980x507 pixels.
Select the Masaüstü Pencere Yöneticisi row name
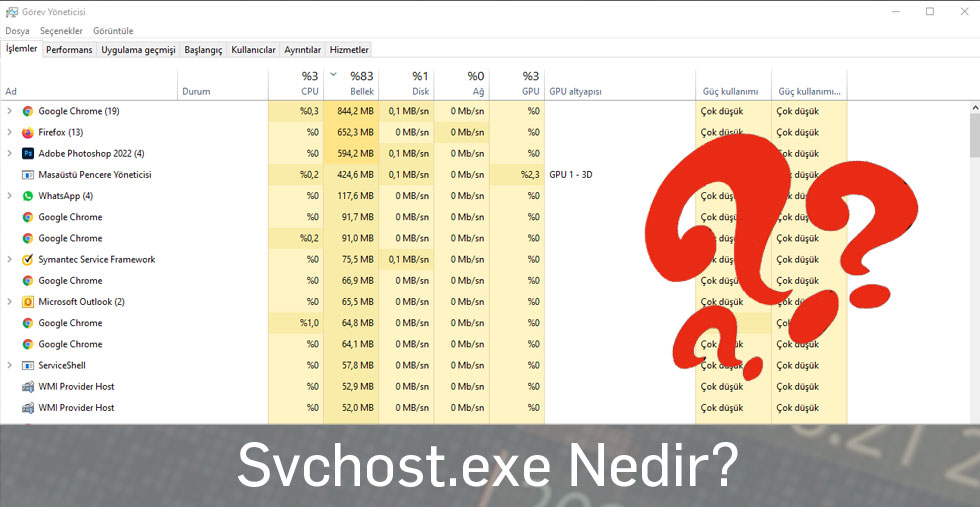point(95,175)
